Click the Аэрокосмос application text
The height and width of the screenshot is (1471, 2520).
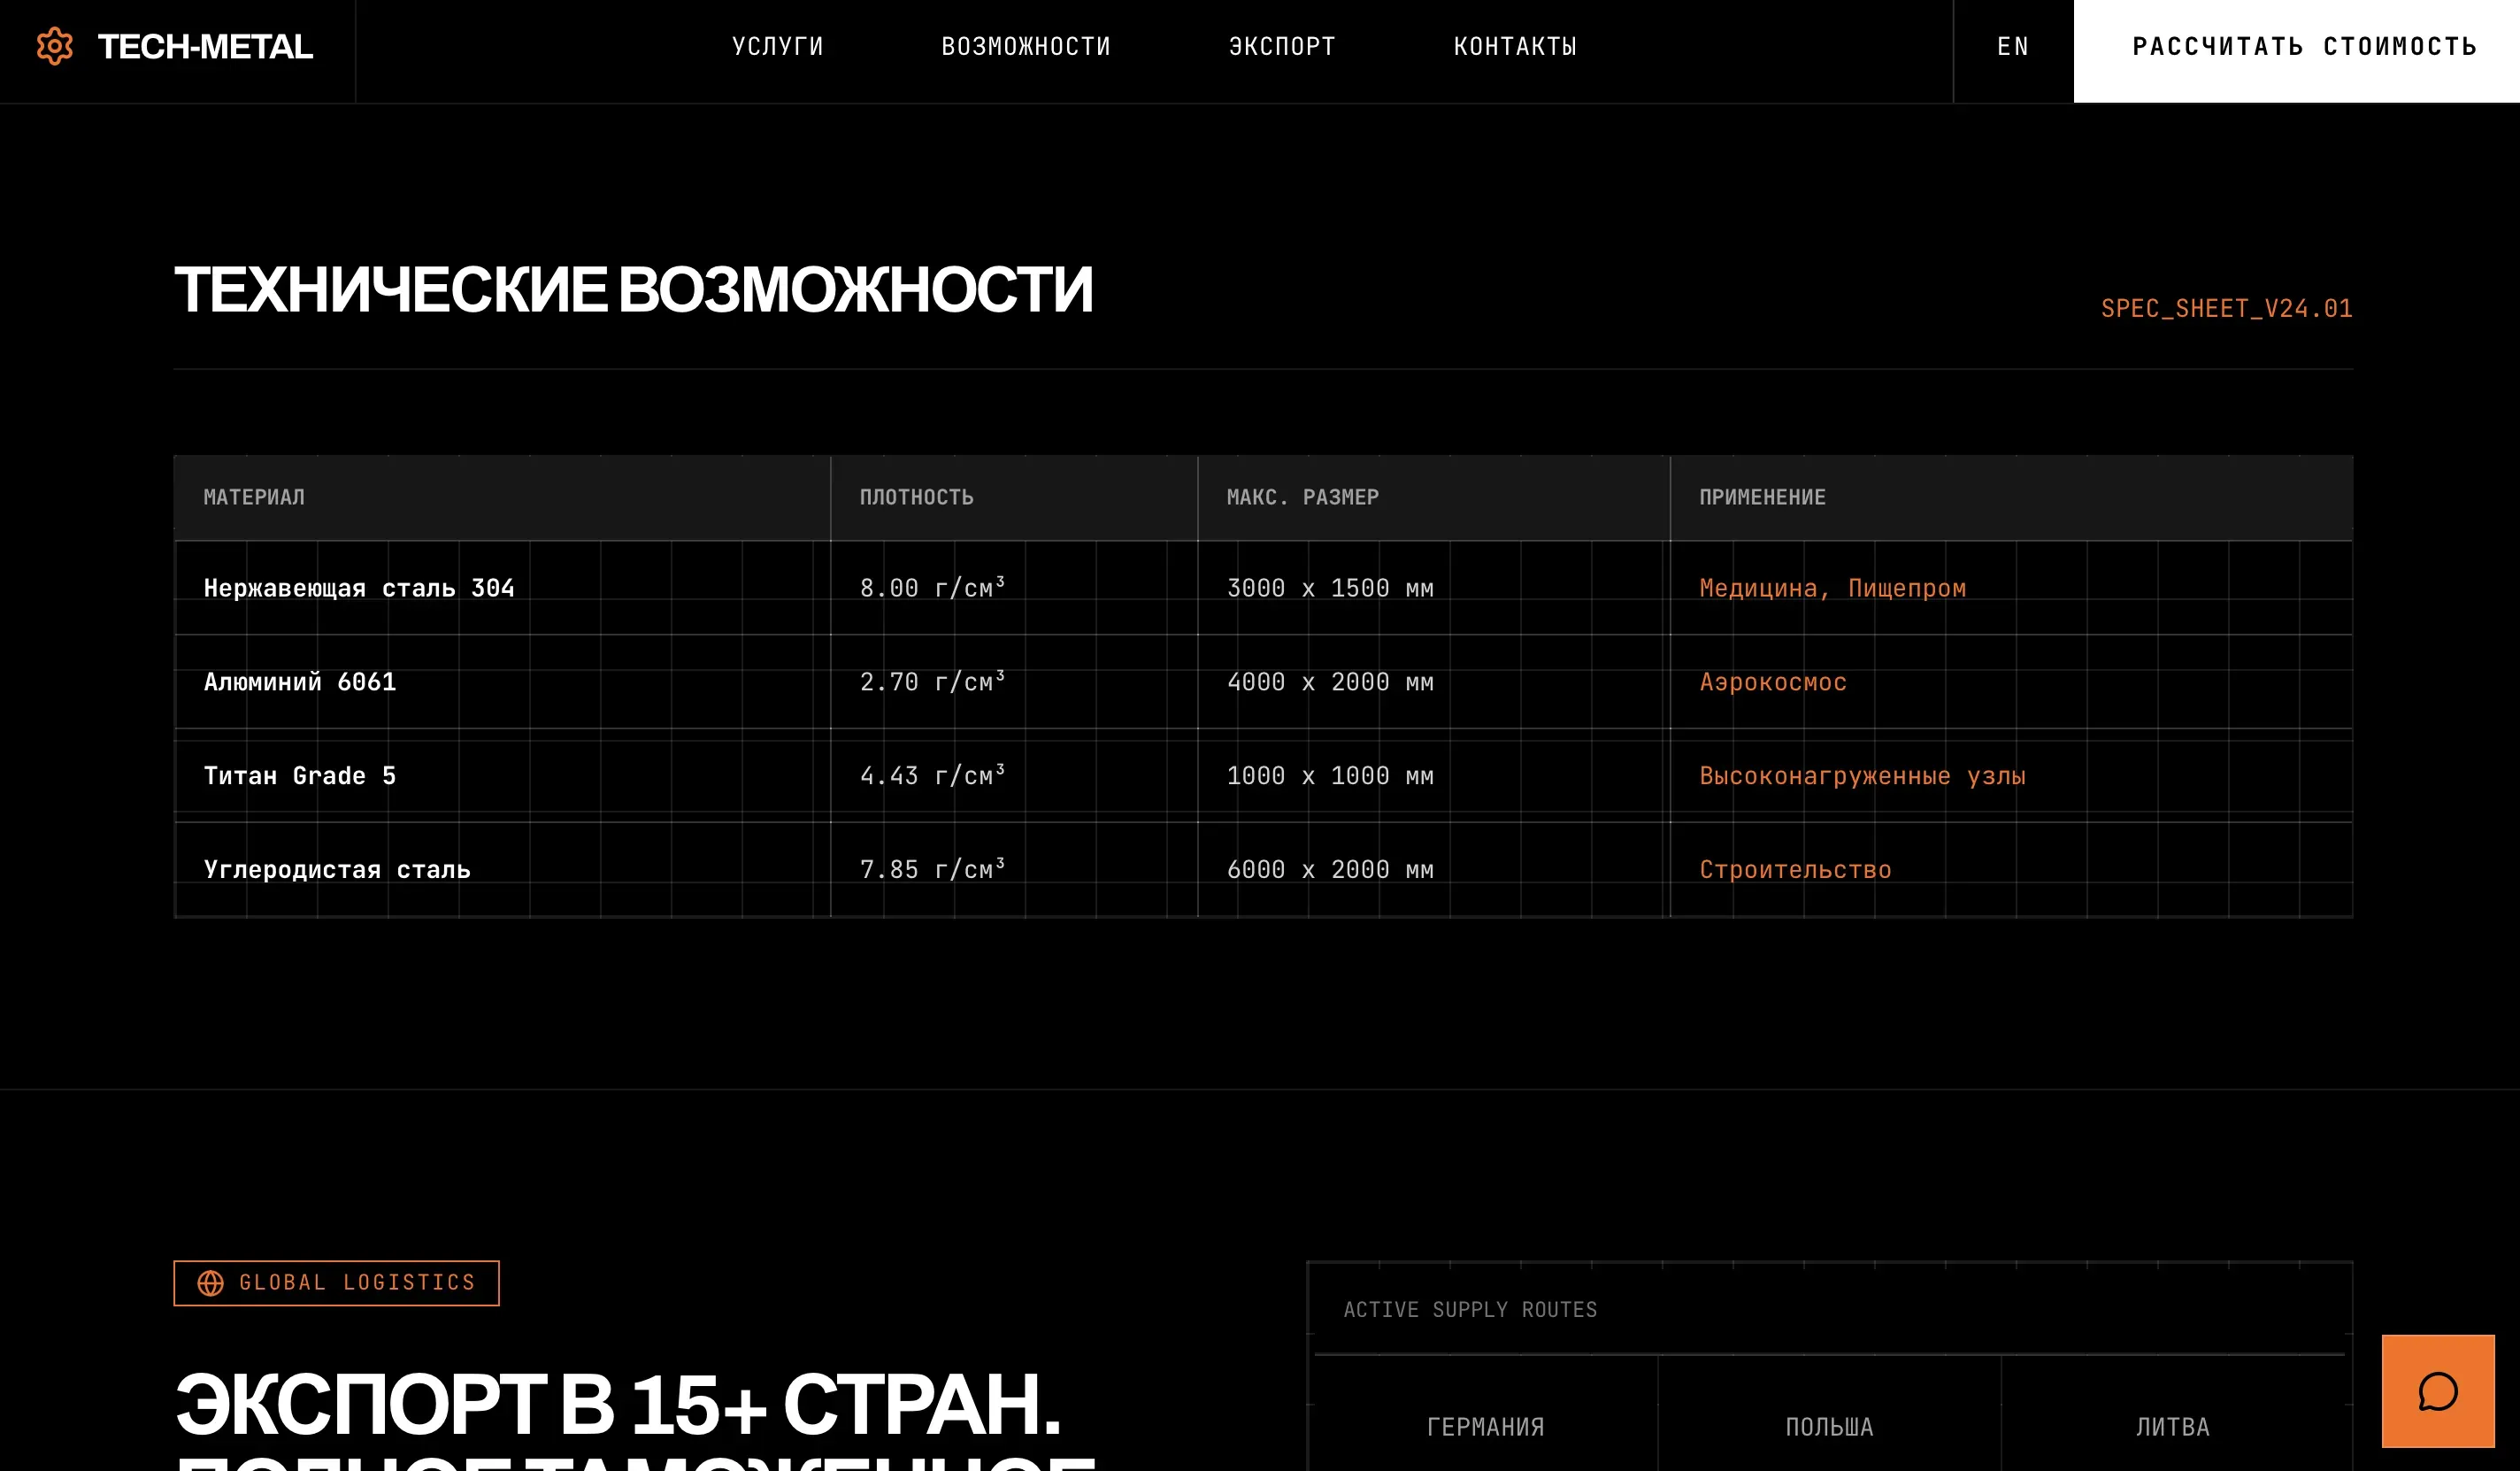pos(1772,682)
